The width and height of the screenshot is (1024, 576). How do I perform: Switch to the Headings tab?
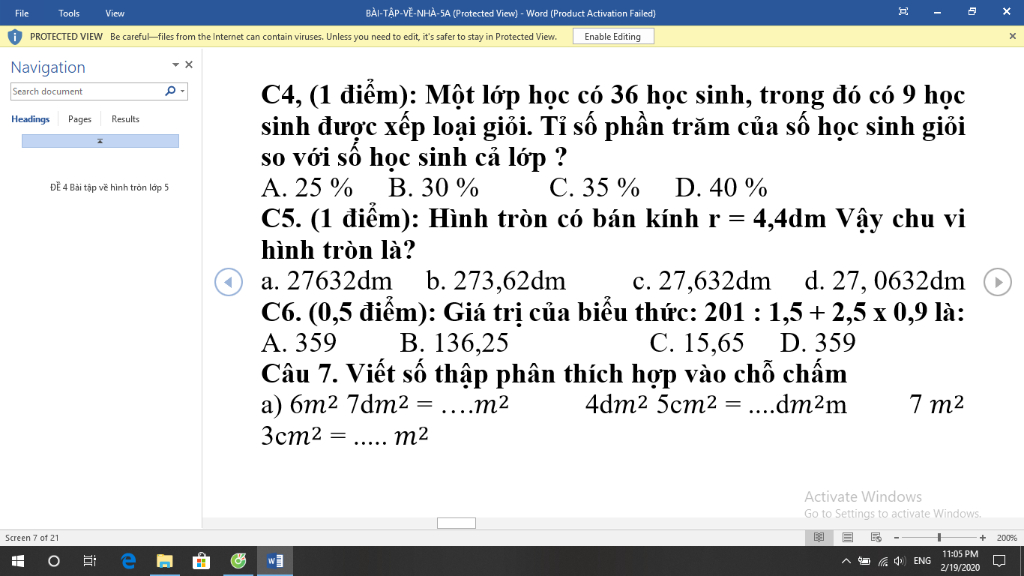30,119
